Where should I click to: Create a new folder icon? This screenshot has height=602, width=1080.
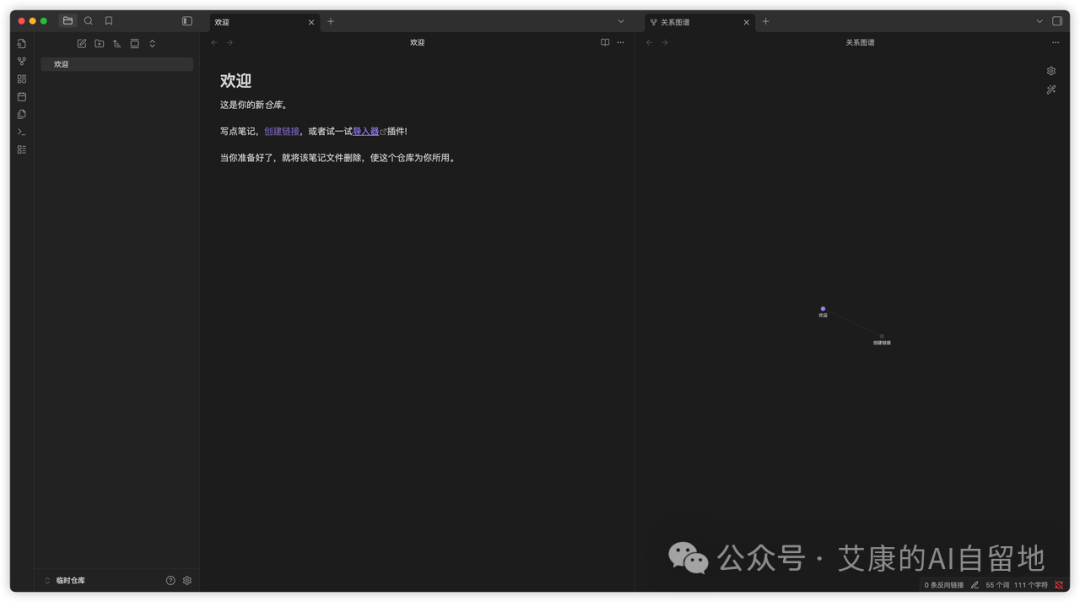(x=99, y=43)
